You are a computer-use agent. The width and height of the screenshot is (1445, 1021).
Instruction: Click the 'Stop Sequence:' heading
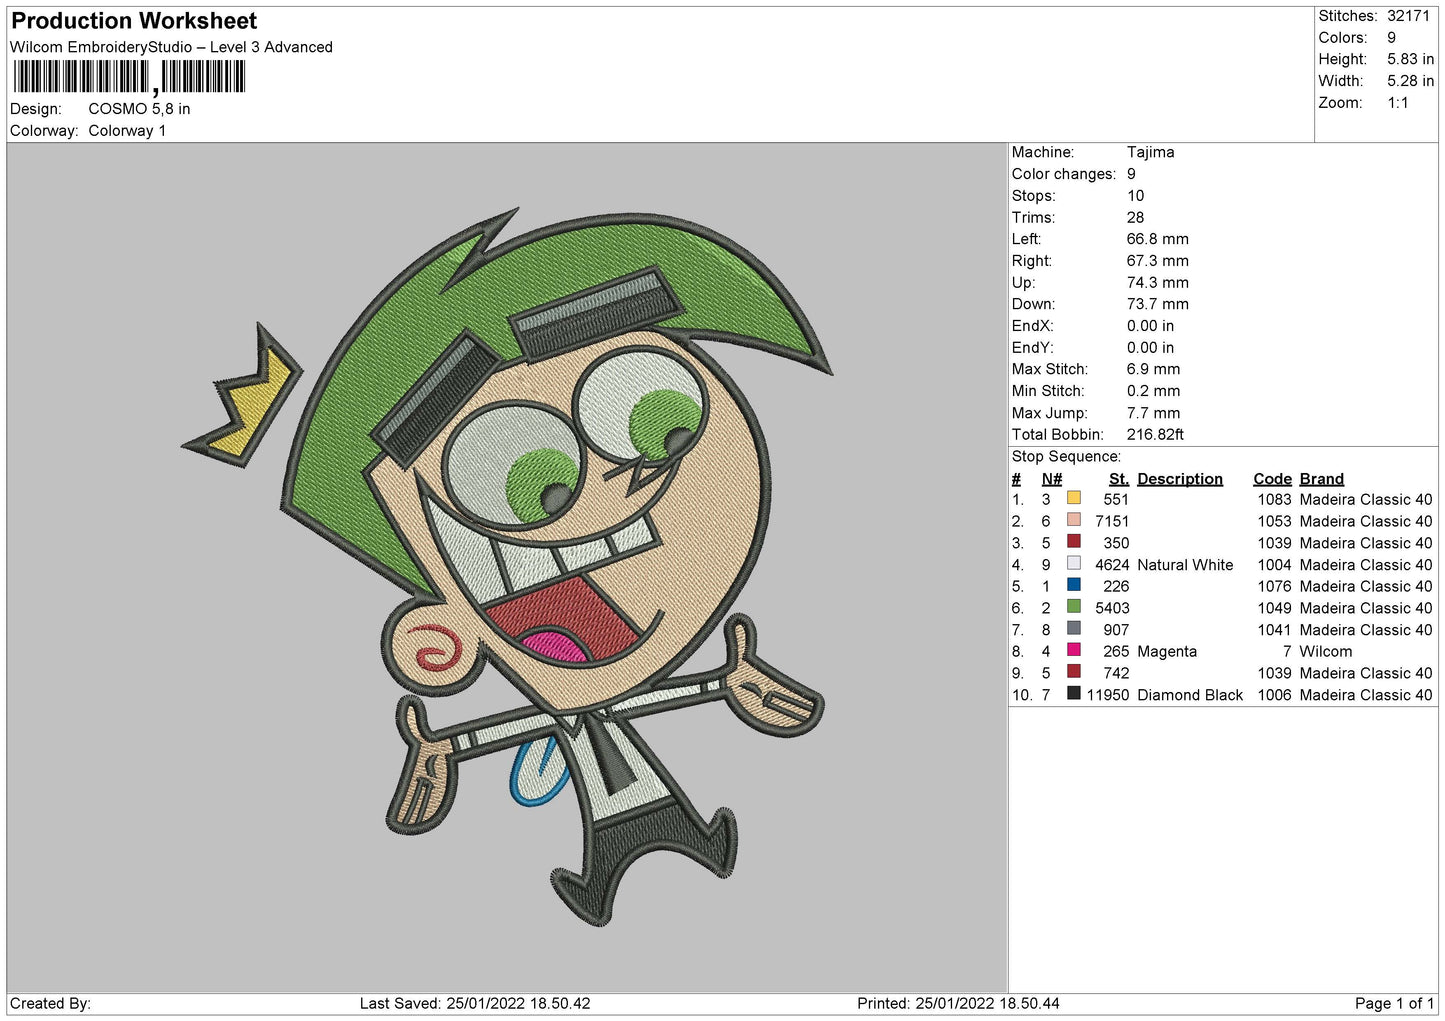point(1066,457)
